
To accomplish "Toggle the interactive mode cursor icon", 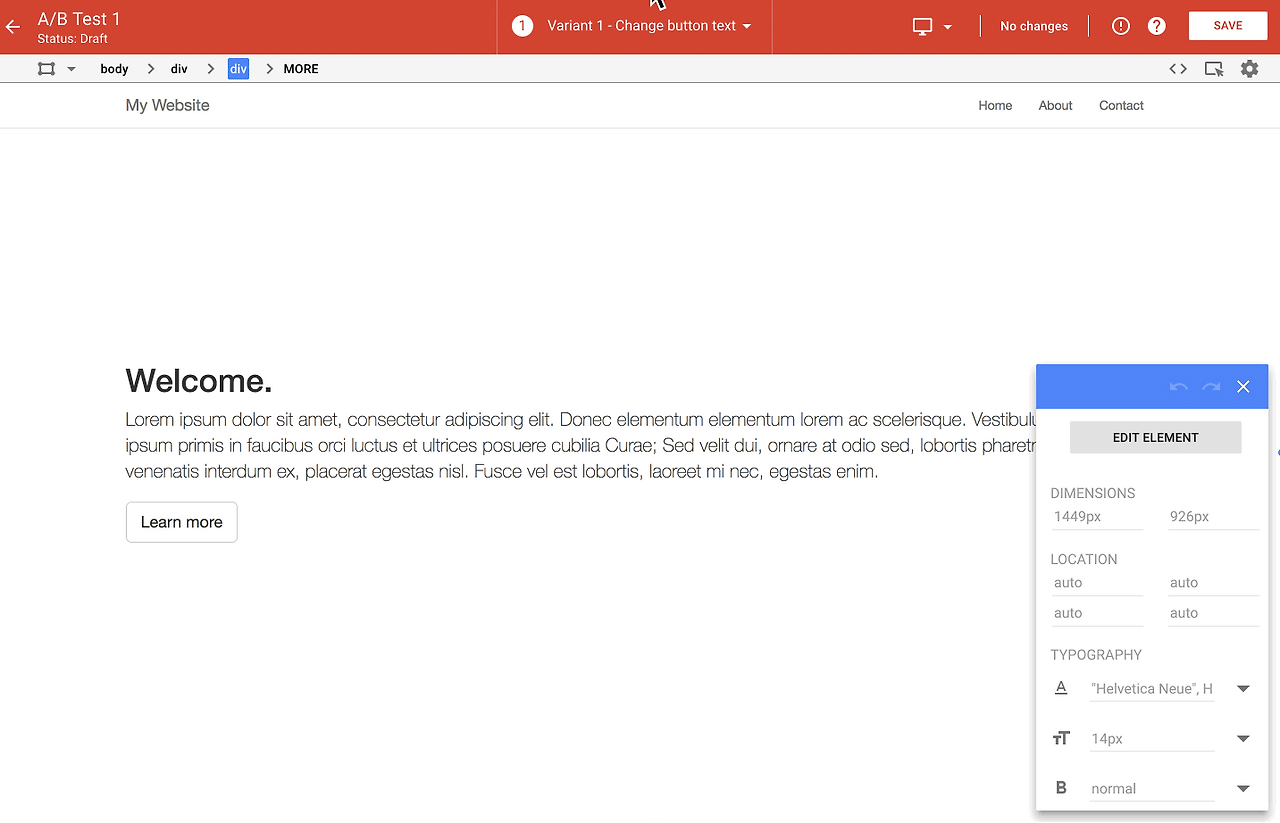I will [1214, 69].
